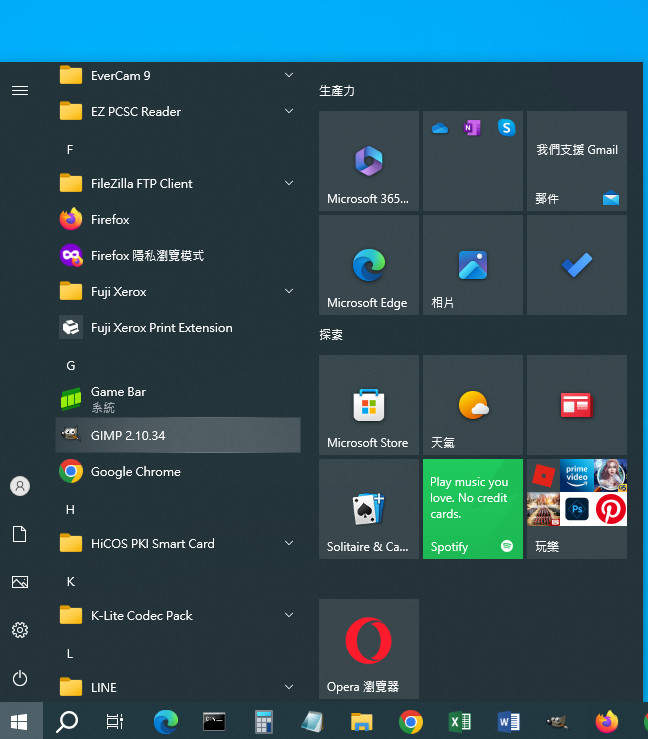This screenshot has height=739, width=648.
Task: Open the 郵件 mail tile
Action: (x=577, y=161)
